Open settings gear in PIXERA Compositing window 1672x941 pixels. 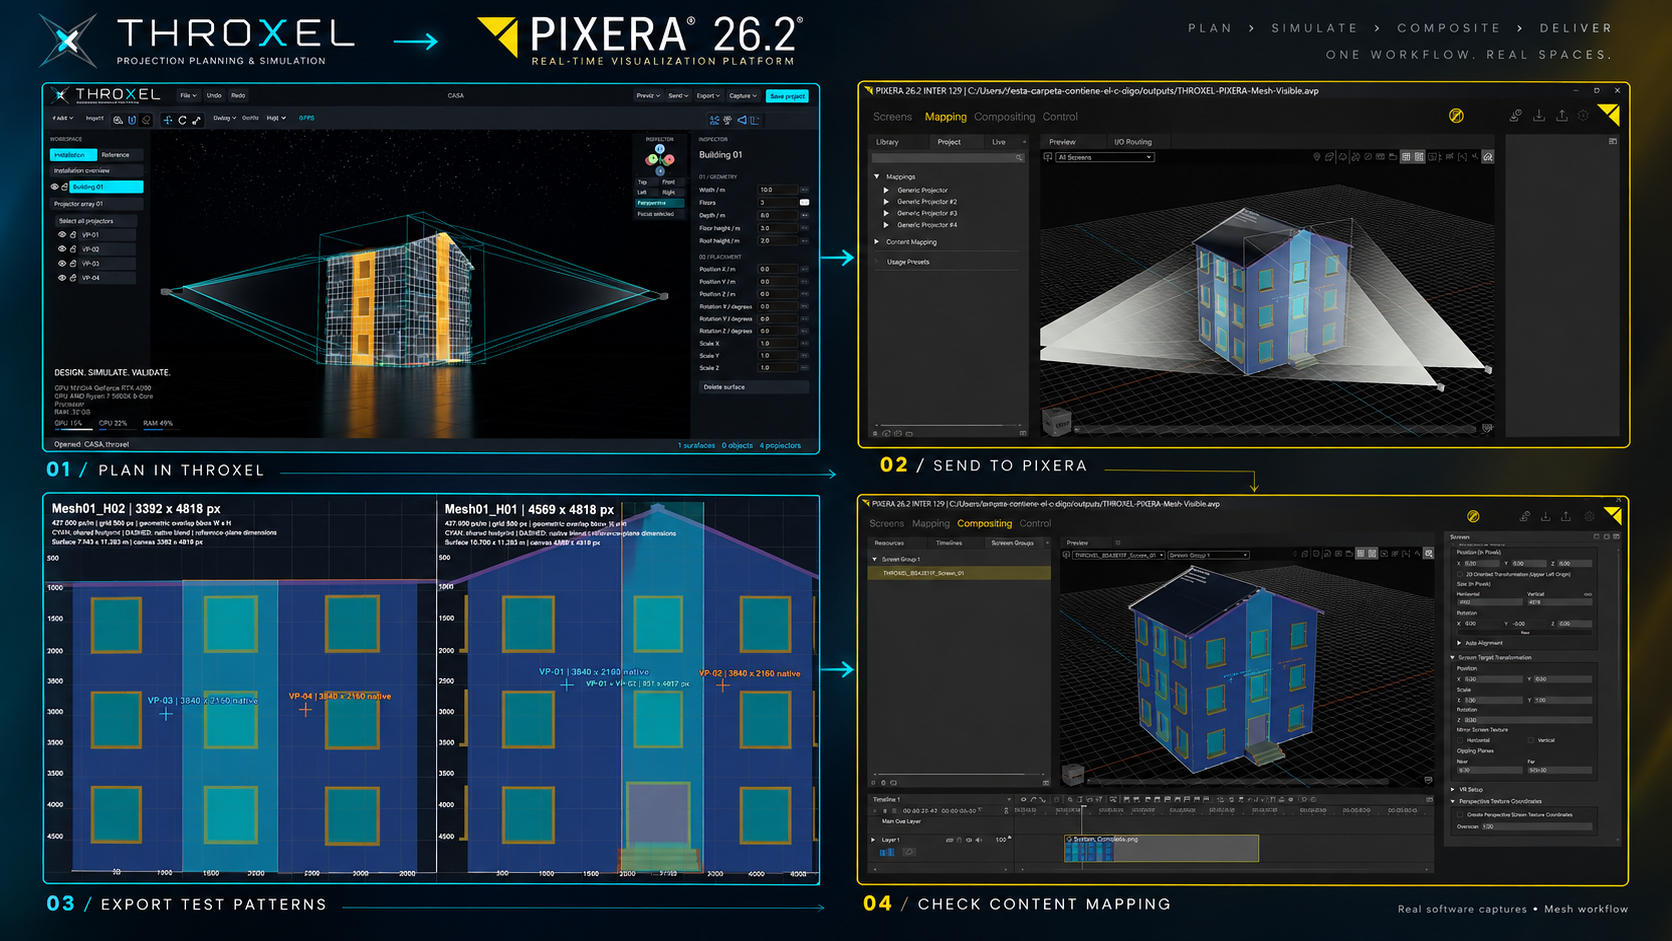[x=1589, y=516]
